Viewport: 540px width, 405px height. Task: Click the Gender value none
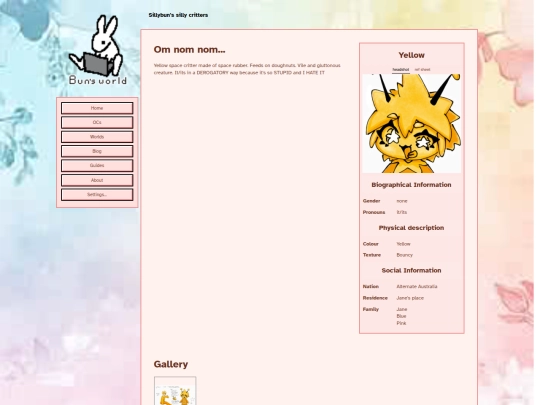point(402,201)
